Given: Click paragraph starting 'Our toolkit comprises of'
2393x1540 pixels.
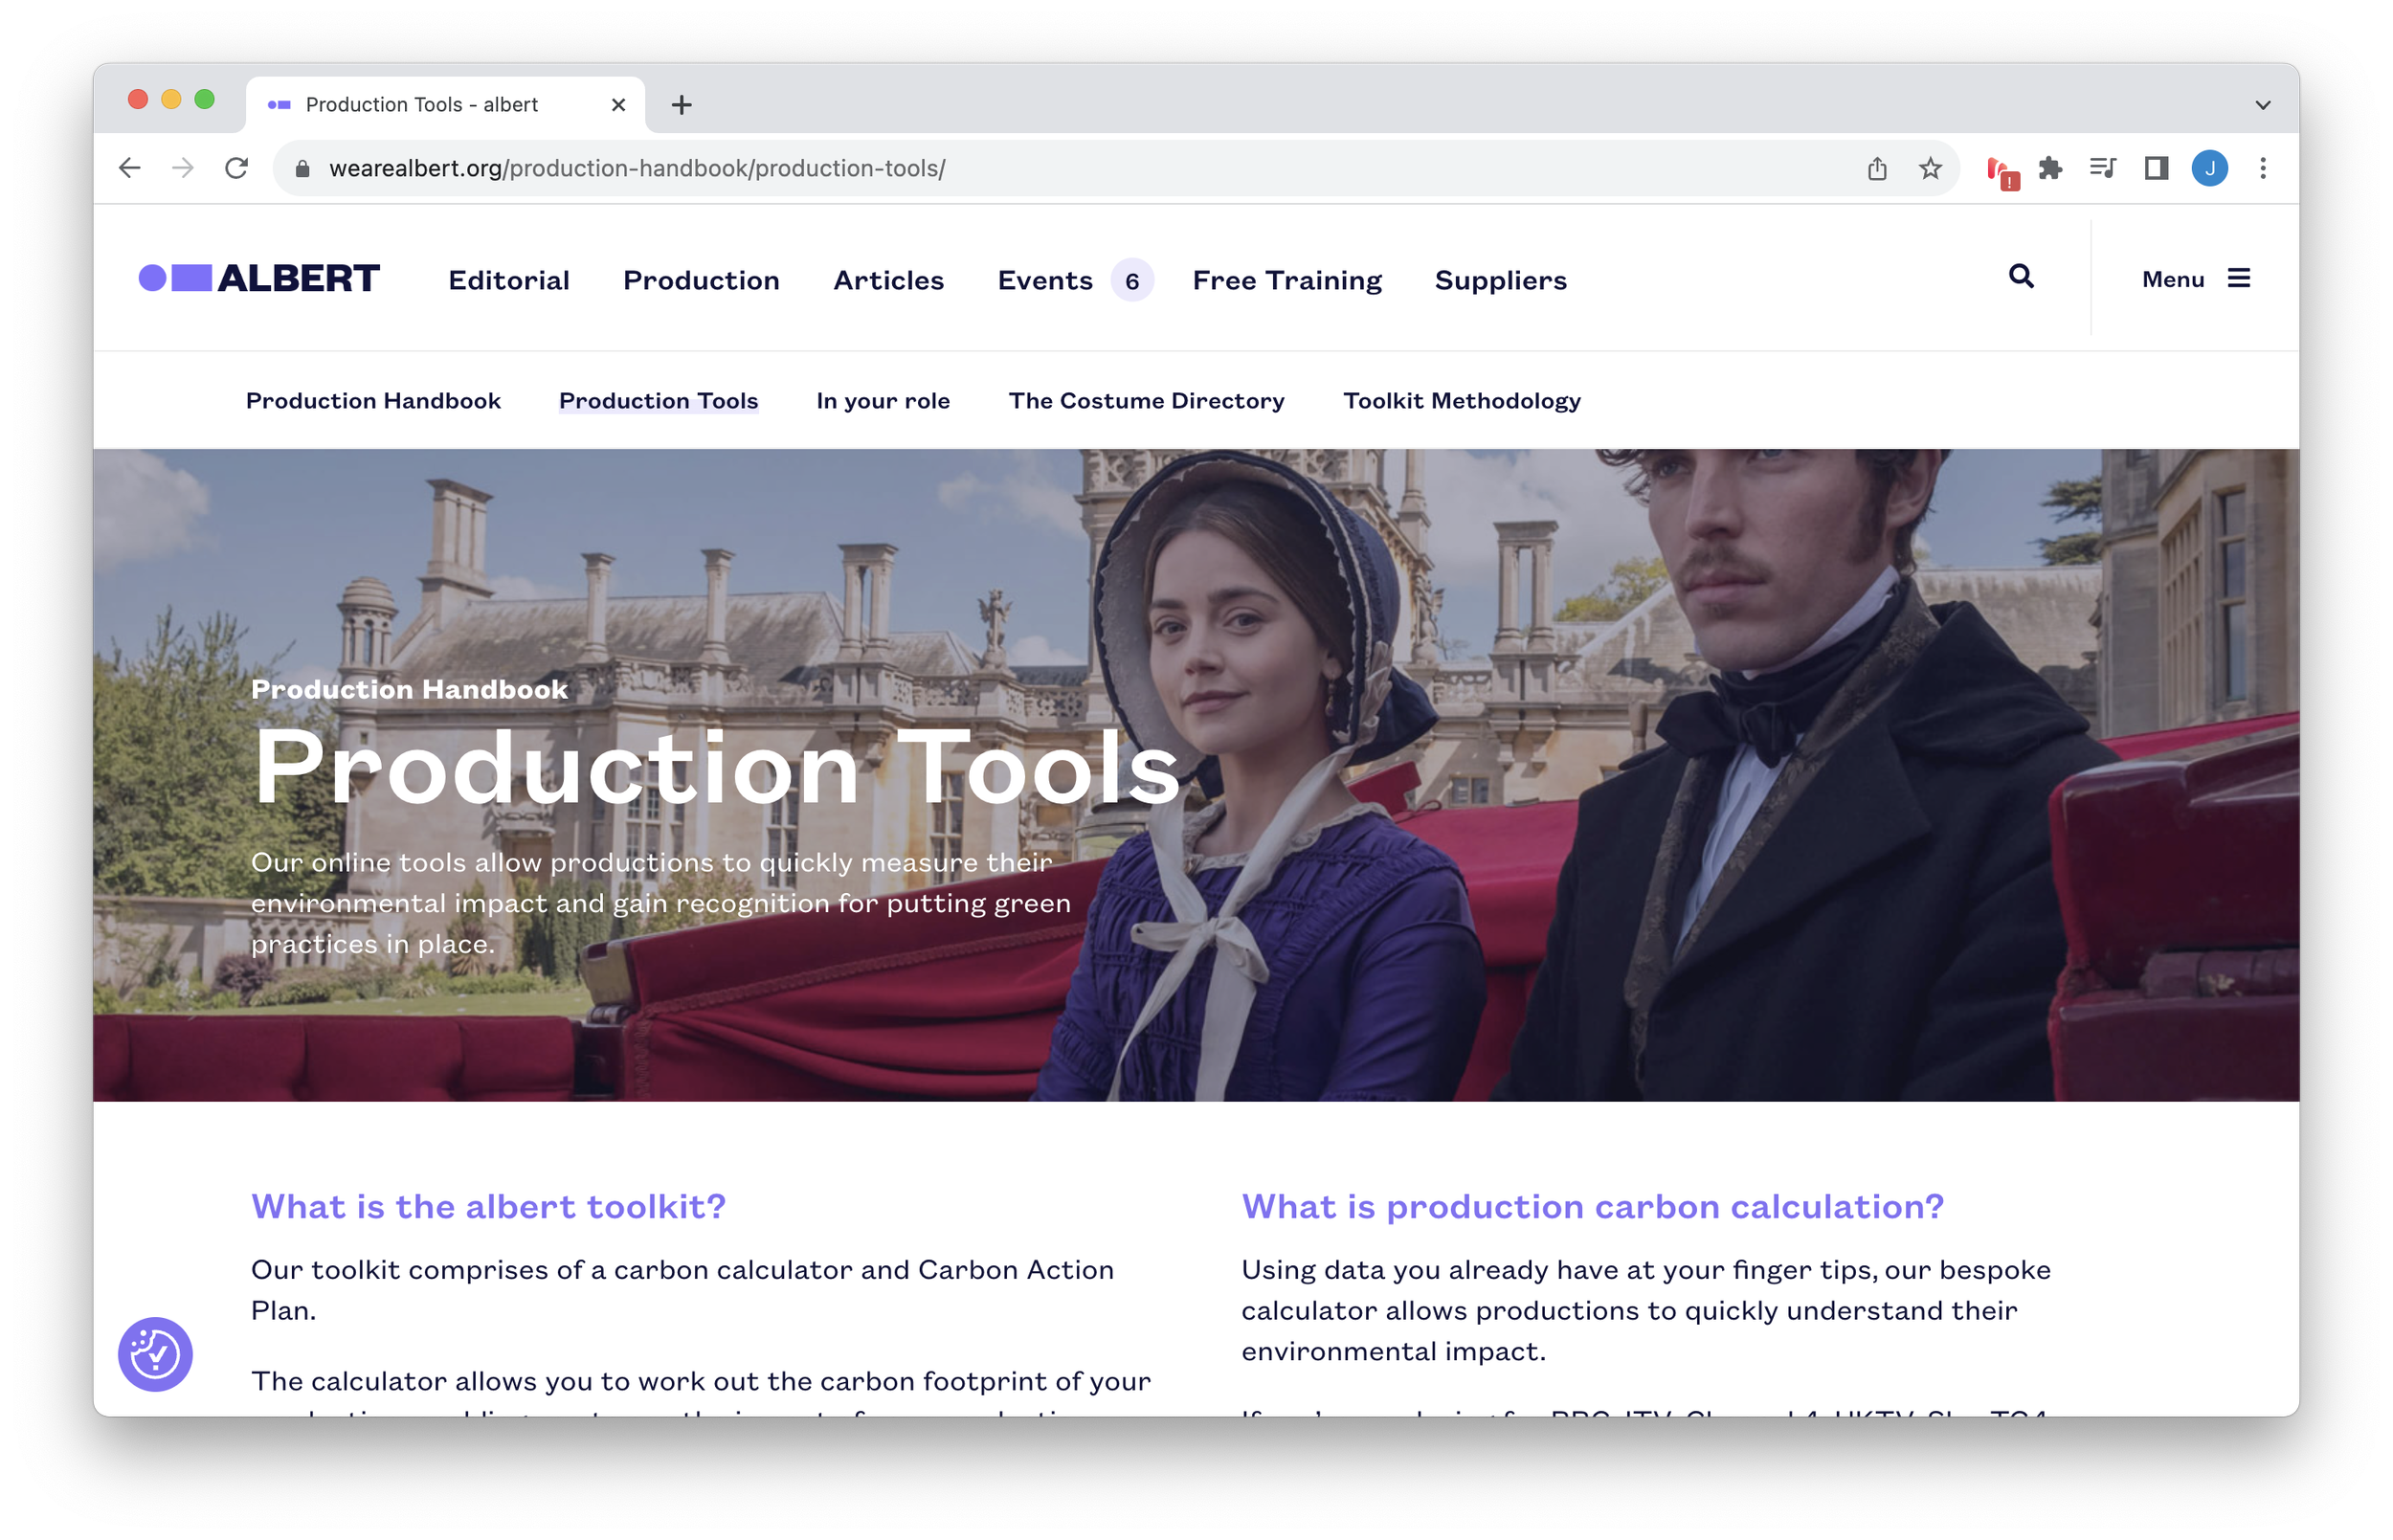Looking at the screenshot, I should pos(682,1290).
